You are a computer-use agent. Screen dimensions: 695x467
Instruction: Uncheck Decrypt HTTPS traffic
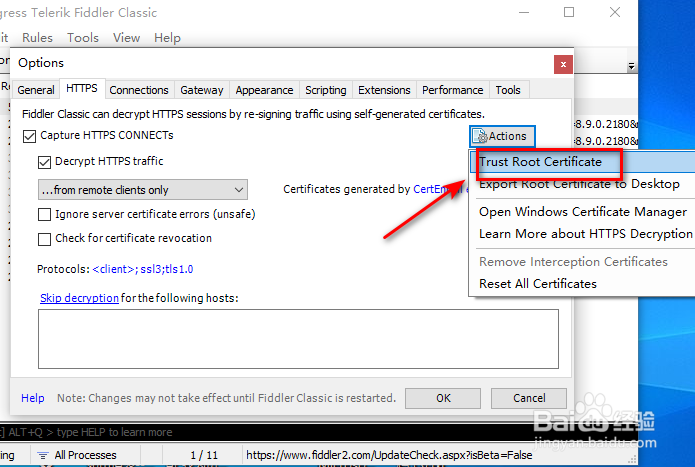coord(44,162)
